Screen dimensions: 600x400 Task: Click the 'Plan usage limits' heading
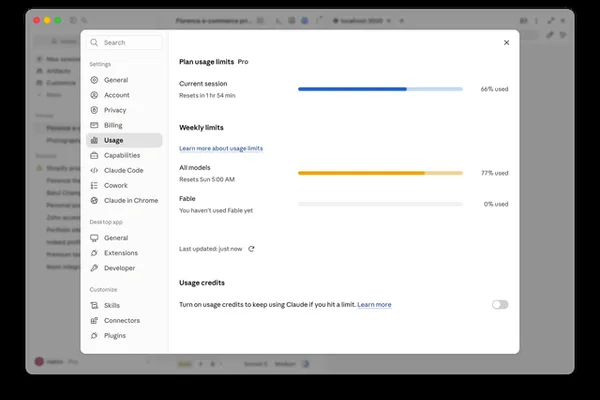point(206,62)
